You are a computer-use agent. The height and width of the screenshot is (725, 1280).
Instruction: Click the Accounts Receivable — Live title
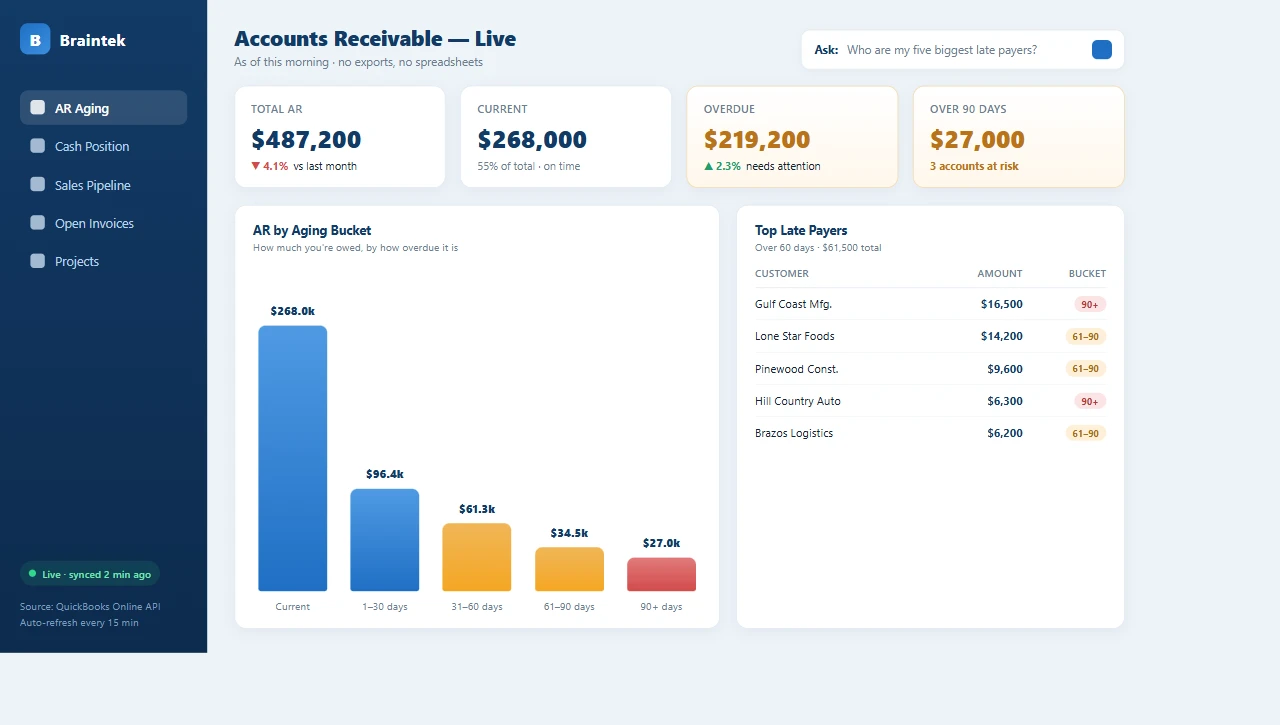pos(375,39)
